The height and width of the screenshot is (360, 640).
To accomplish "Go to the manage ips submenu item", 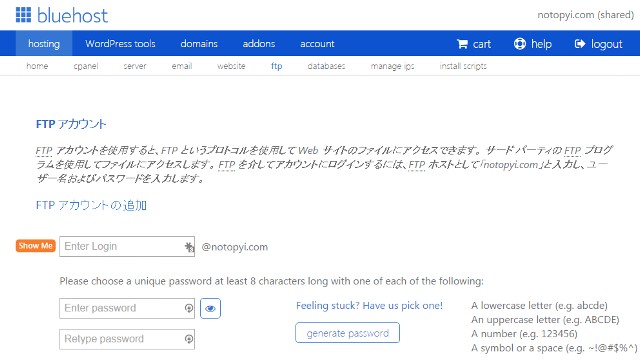I will click(x=392, y=66).
